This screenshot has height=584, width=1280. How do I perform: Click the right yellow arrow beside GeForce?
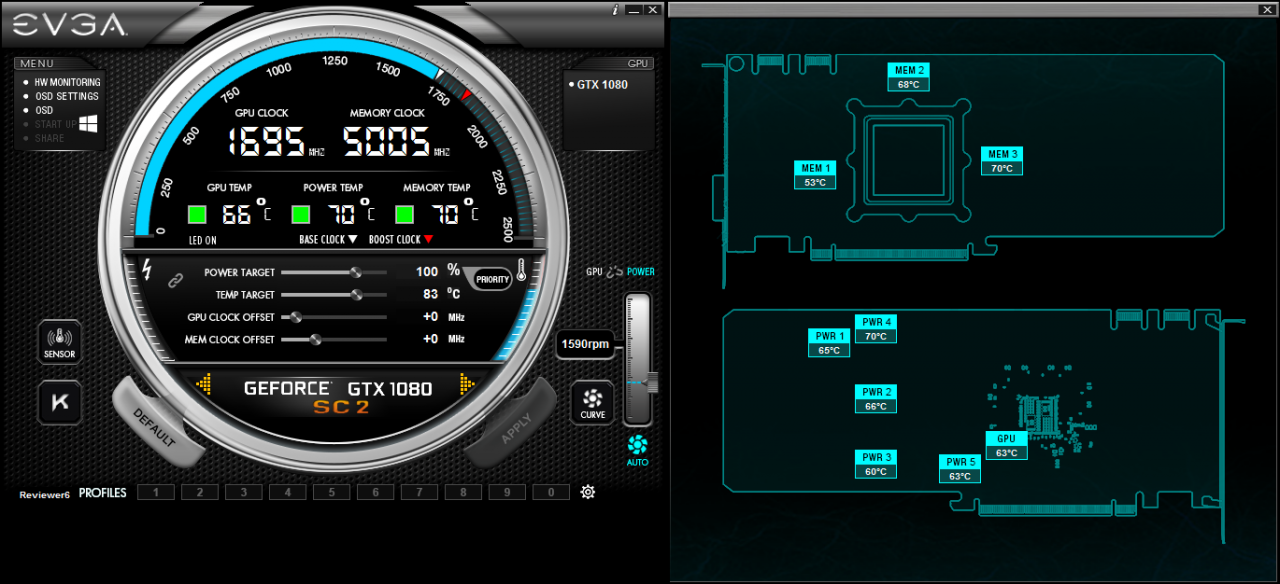[x=467, y=384]
